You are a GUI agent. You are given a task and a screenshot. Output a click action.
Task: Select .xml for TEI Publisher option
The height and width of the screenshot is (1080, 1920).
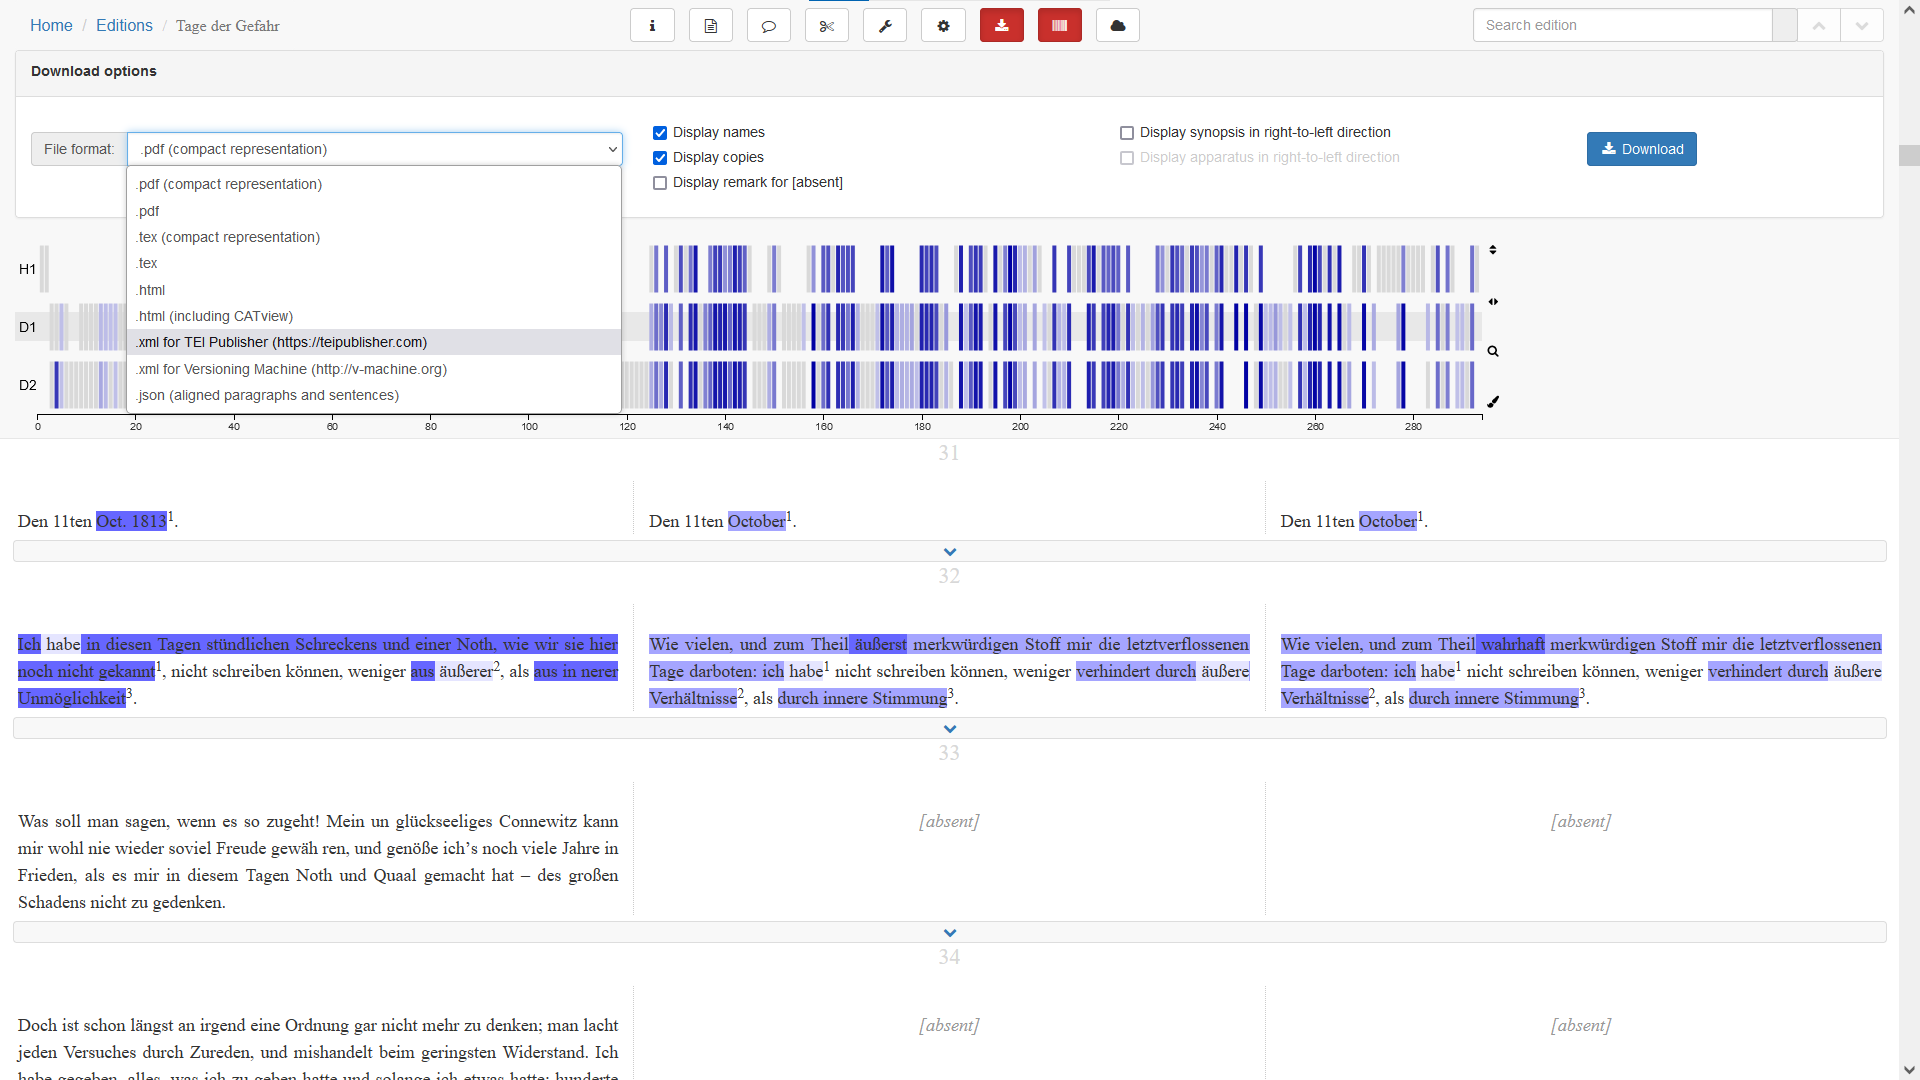(x=282, y=342)
